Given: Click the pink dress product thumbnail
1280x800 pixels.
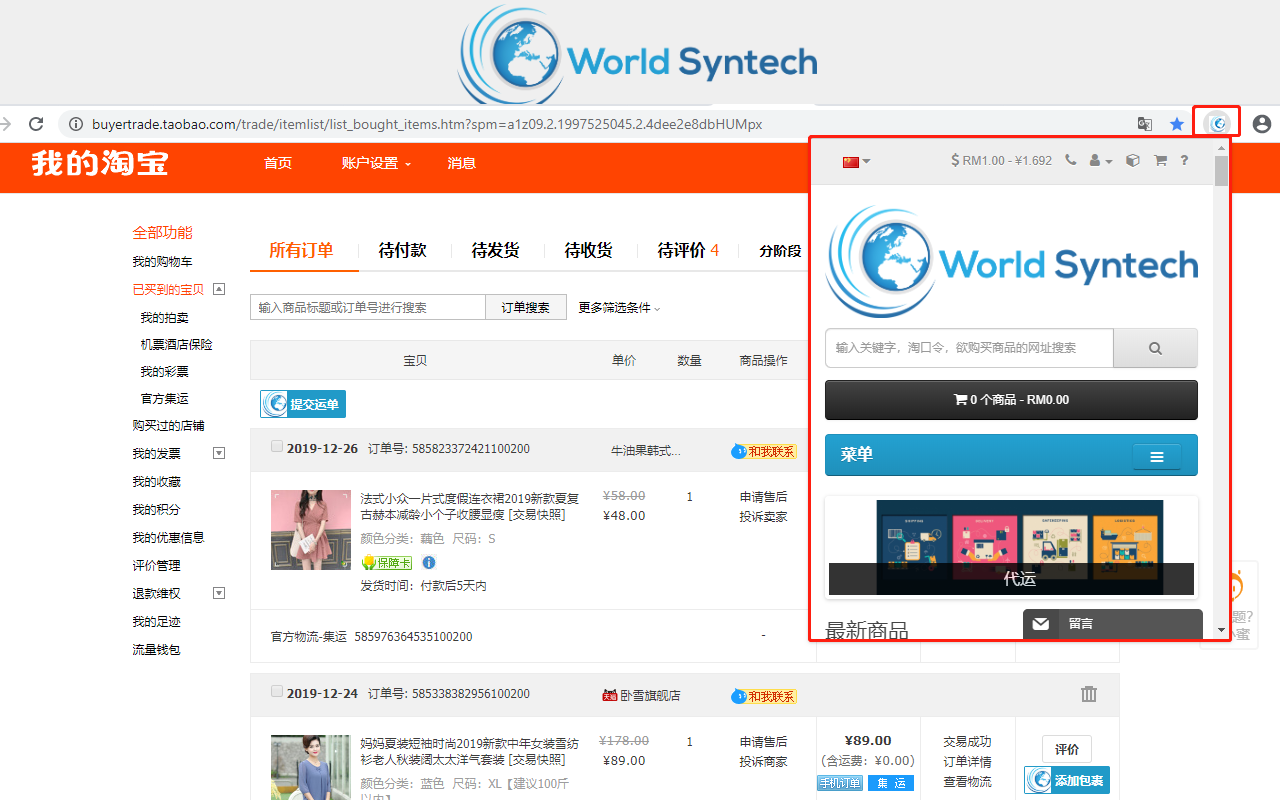Looking at the screenshot, I should pyautogui.click(x=311, y=530).
